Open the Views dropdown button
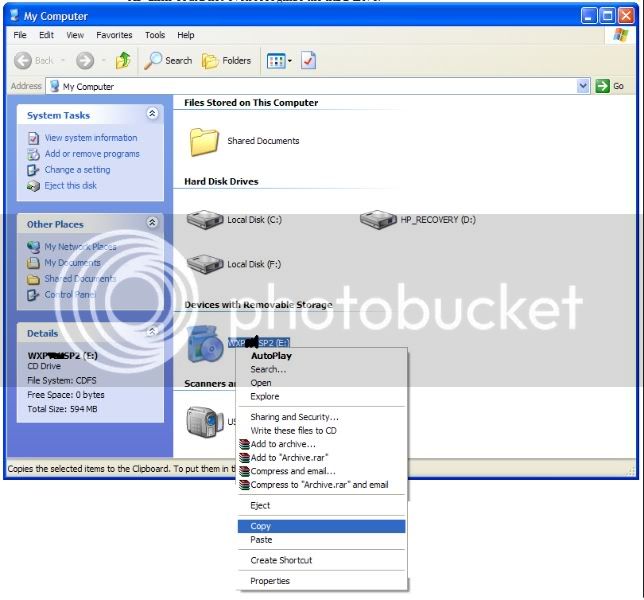Screen dimensions: 644x600 (x=280, y=61)
